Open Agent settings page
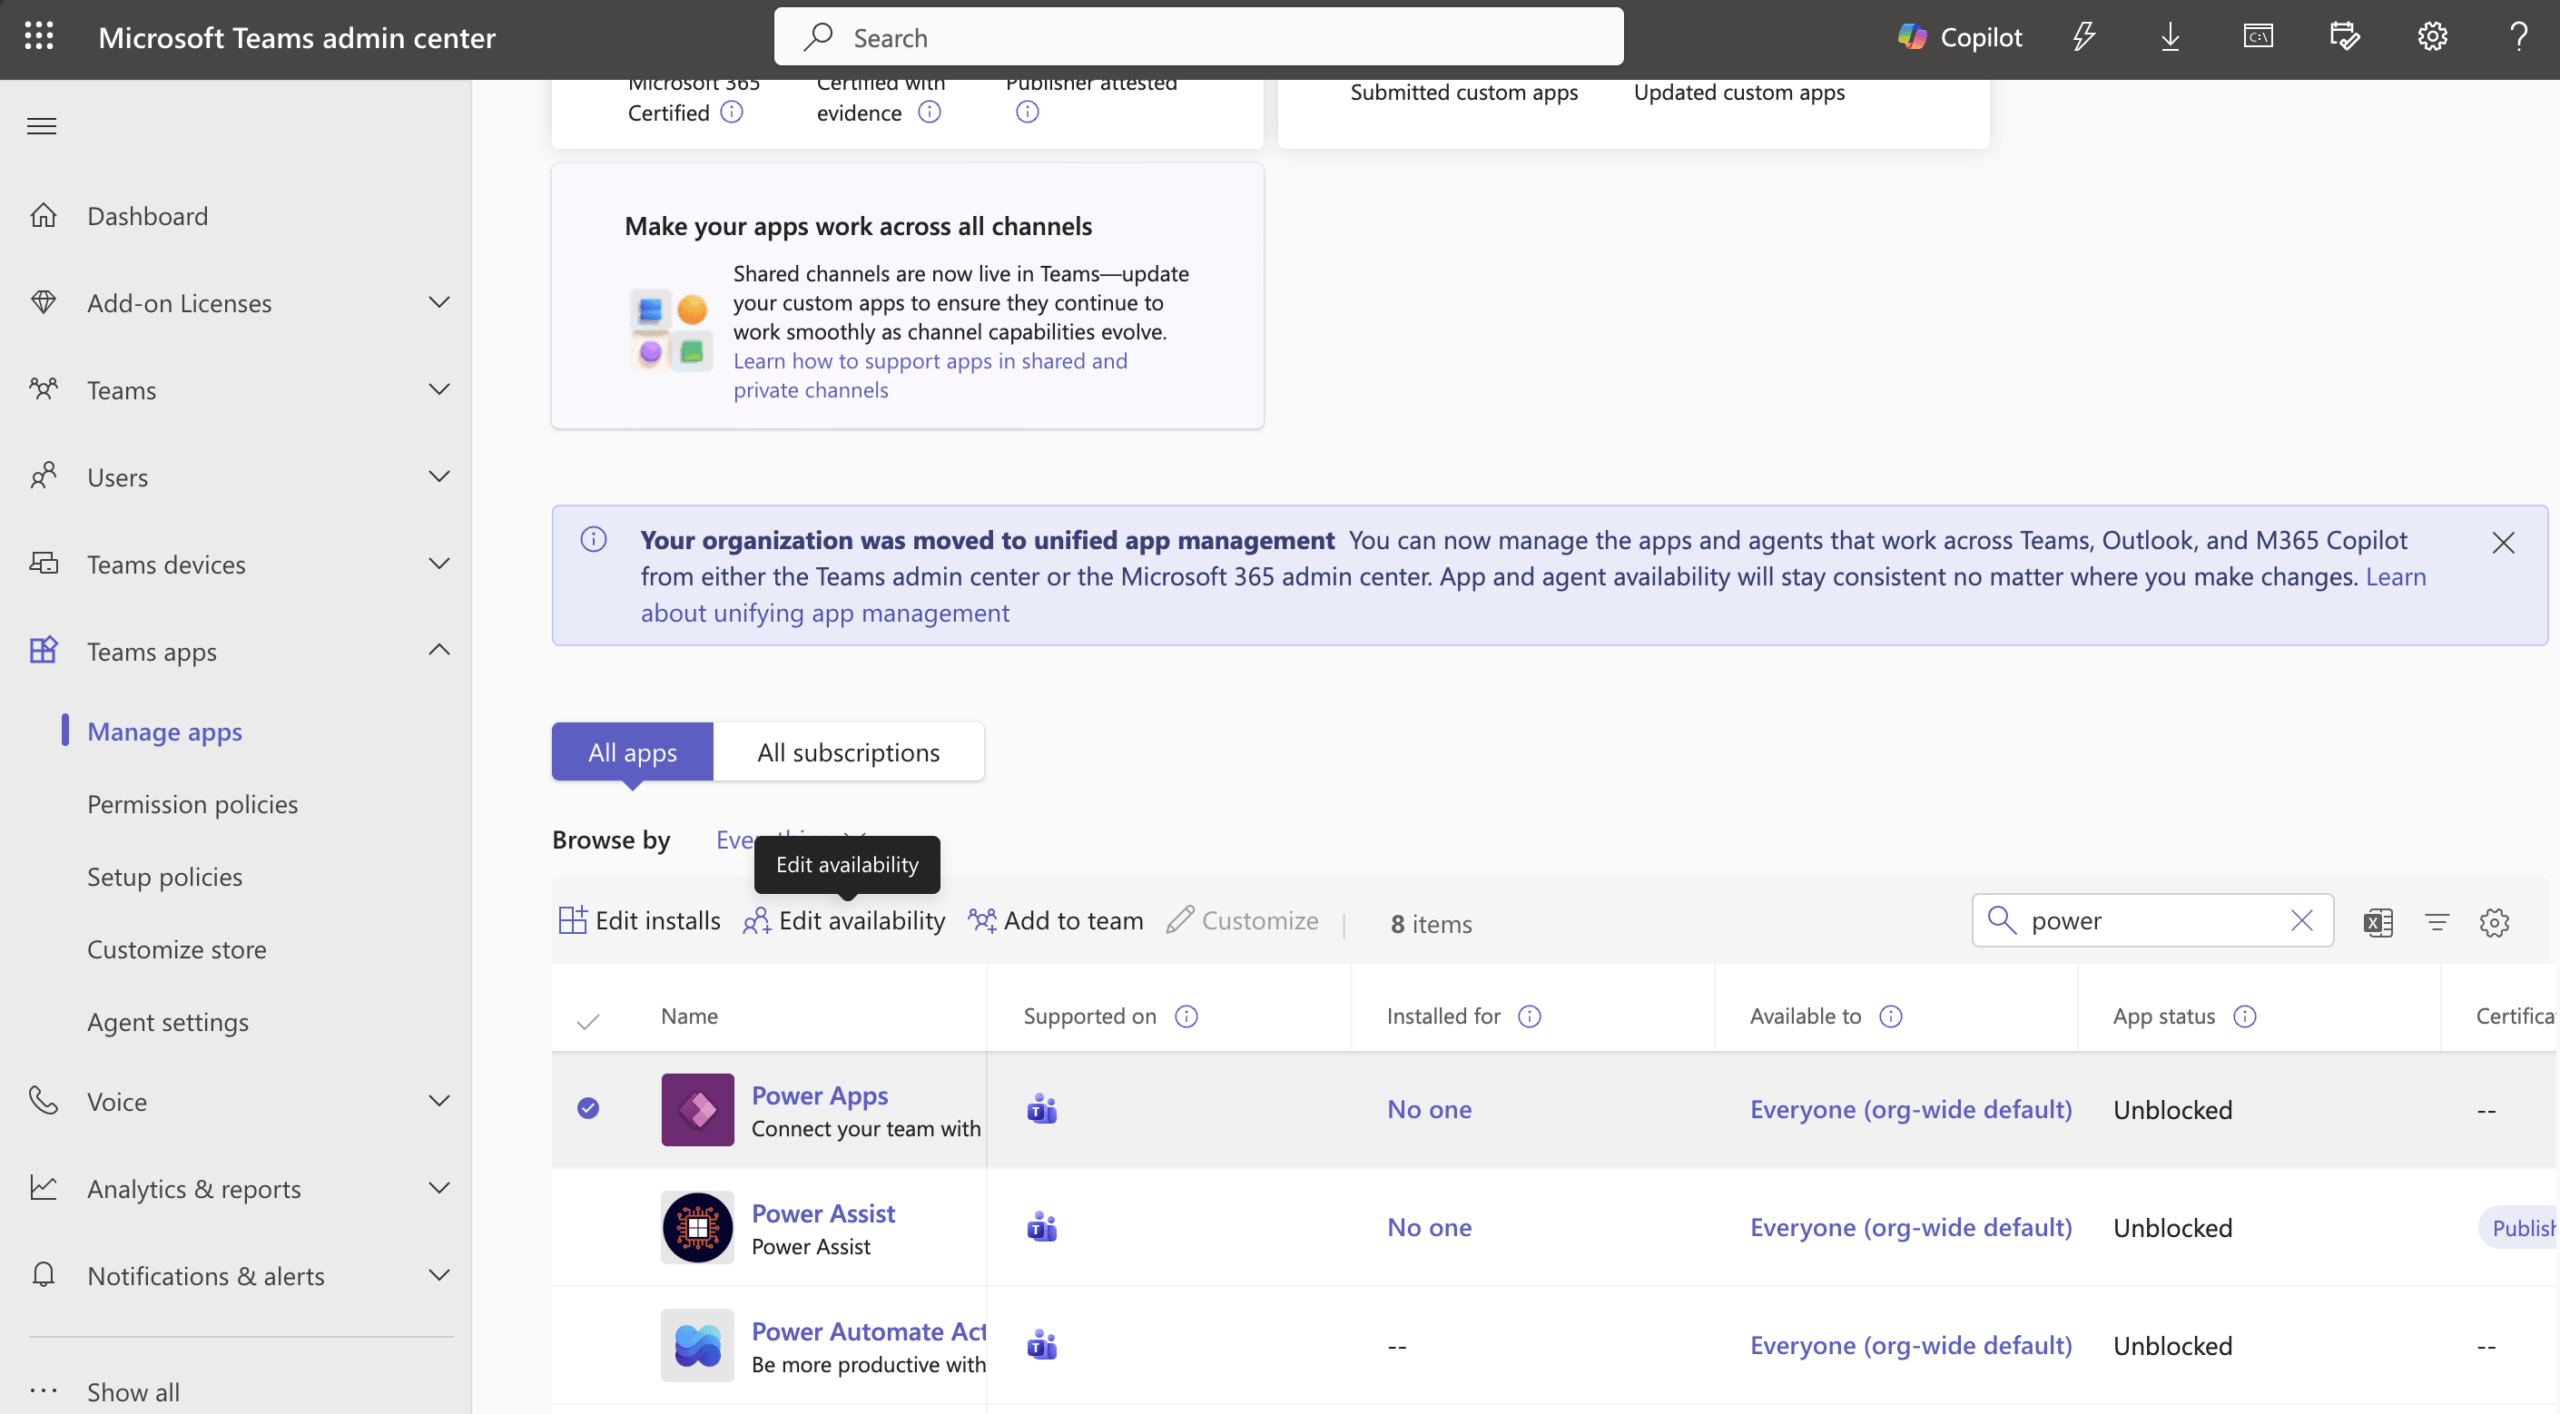2560x1414 pixels. click(x=167, y=1021)
